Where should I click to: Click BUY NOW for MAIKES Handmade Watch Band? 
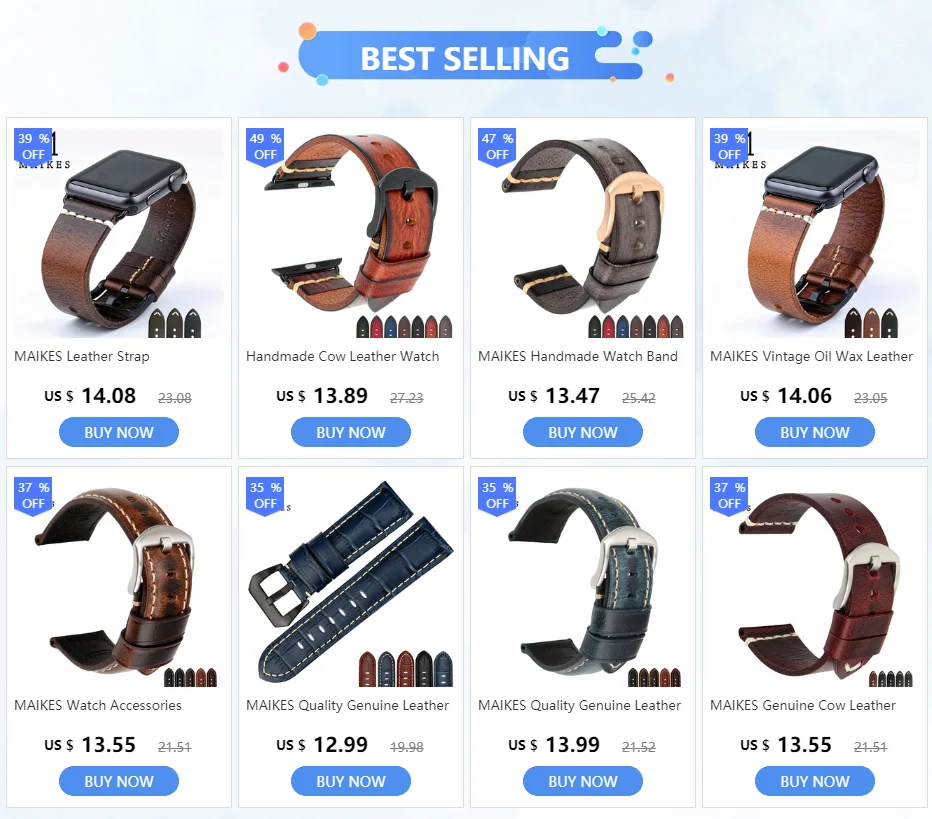[582, 432]
